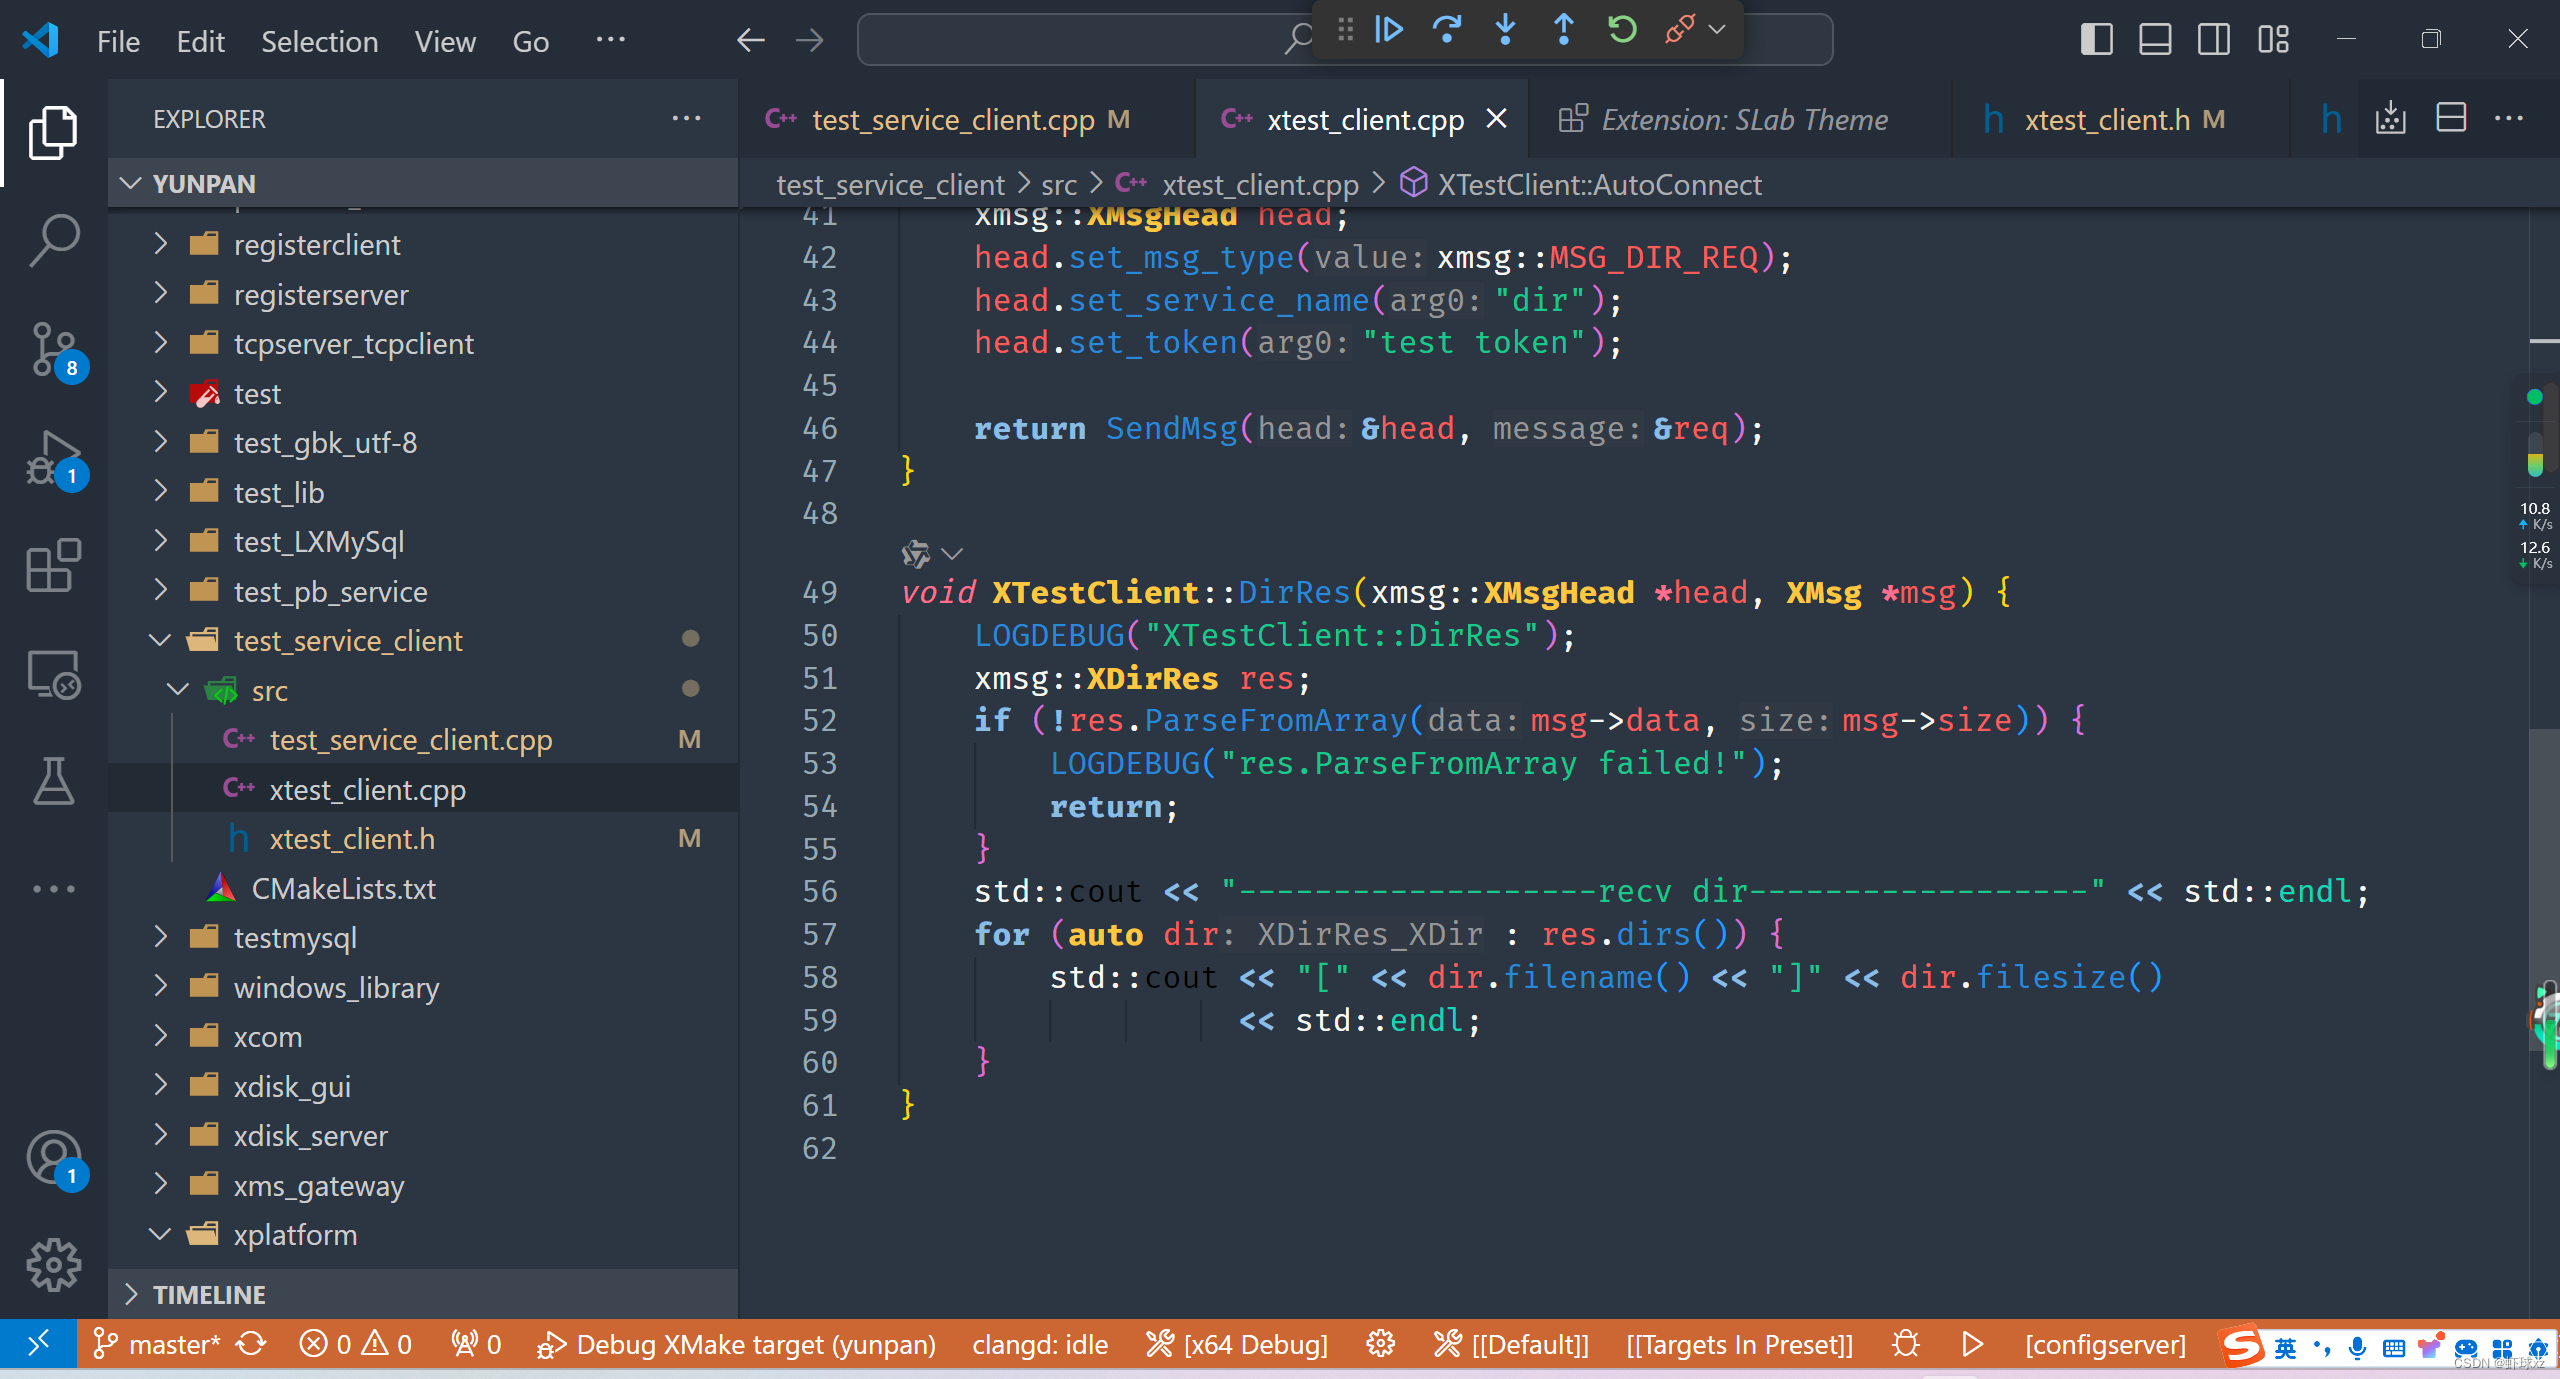
Task: Open the Manage gear menu
Action: pyautogui.click(x=53, y=1265)
